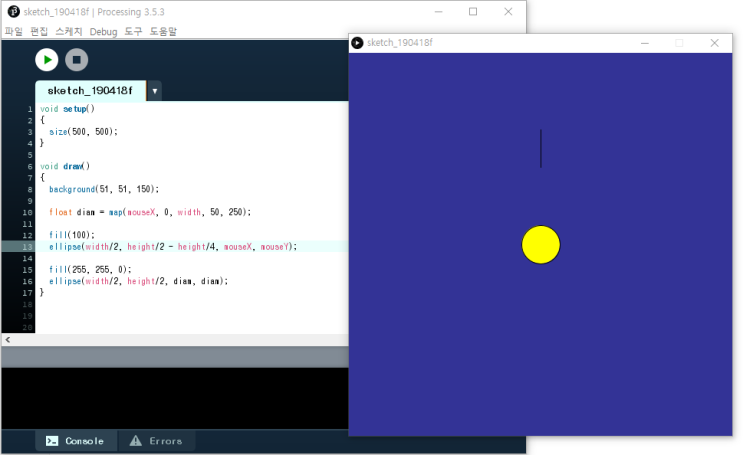
Task: Open the 편집 menu
Action: (39, 31)
